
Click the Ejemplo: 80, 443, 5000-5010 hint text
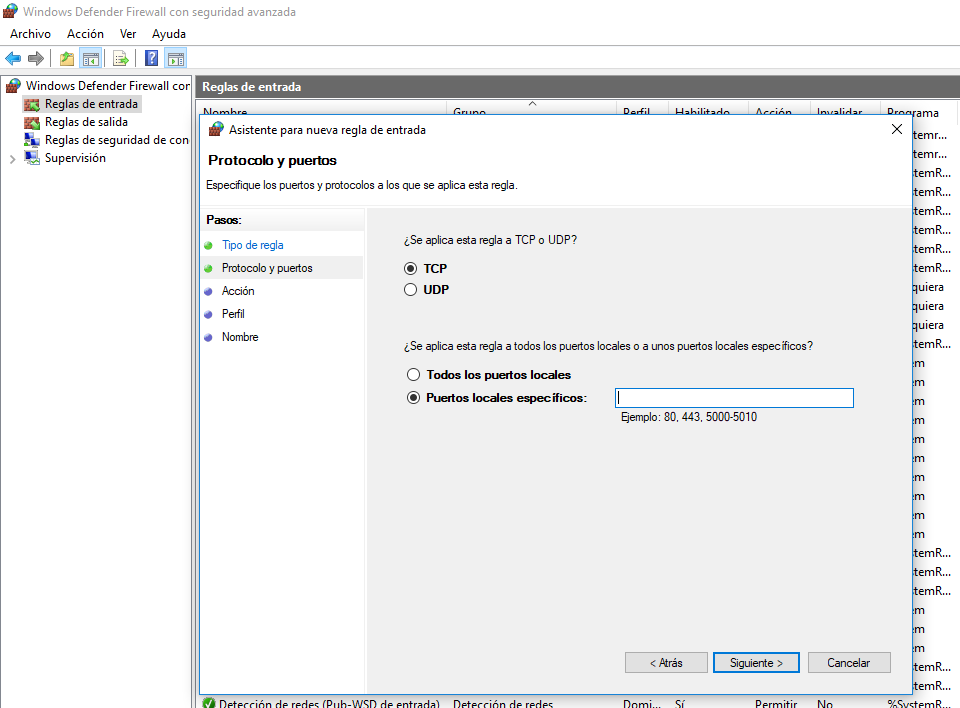coord(689,417)
